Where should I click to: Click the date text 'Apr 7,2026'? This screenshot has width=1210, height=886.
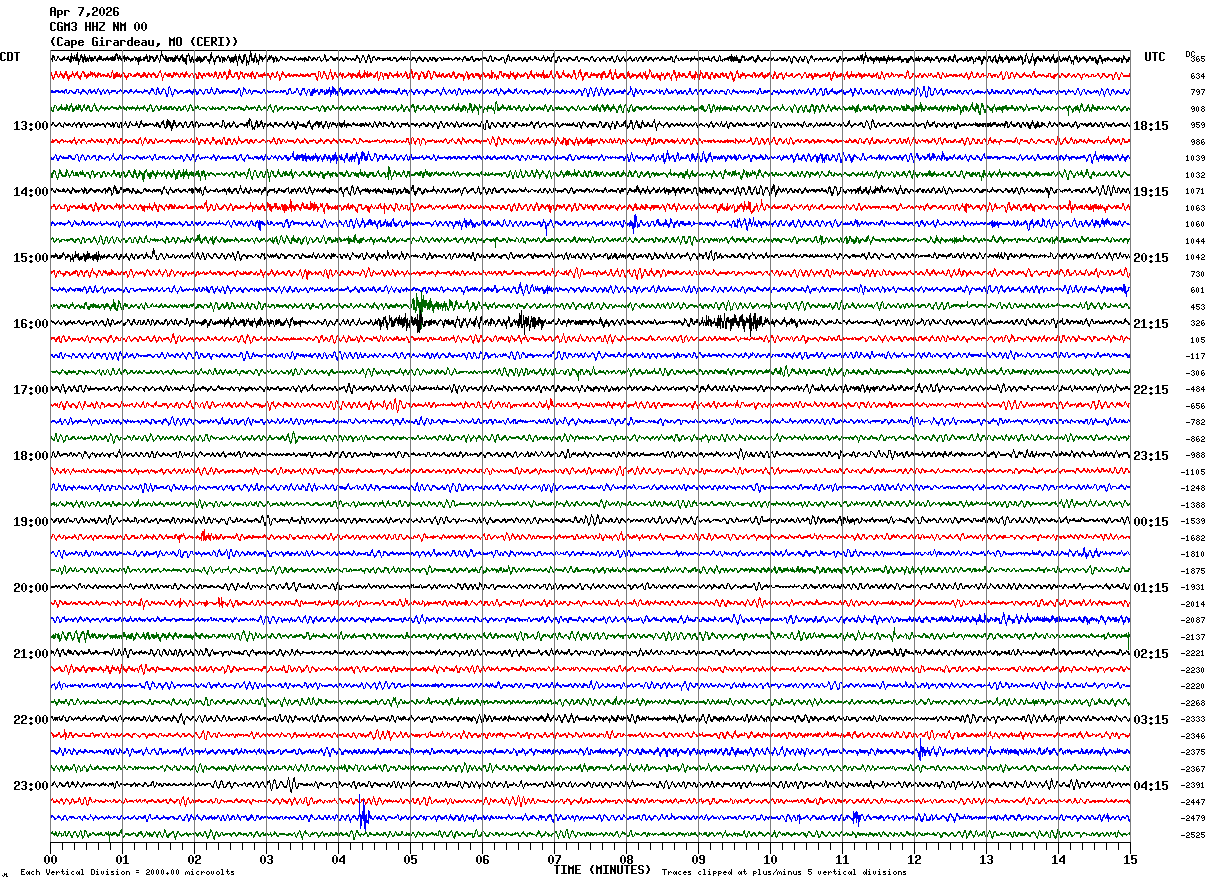(84, 12)
